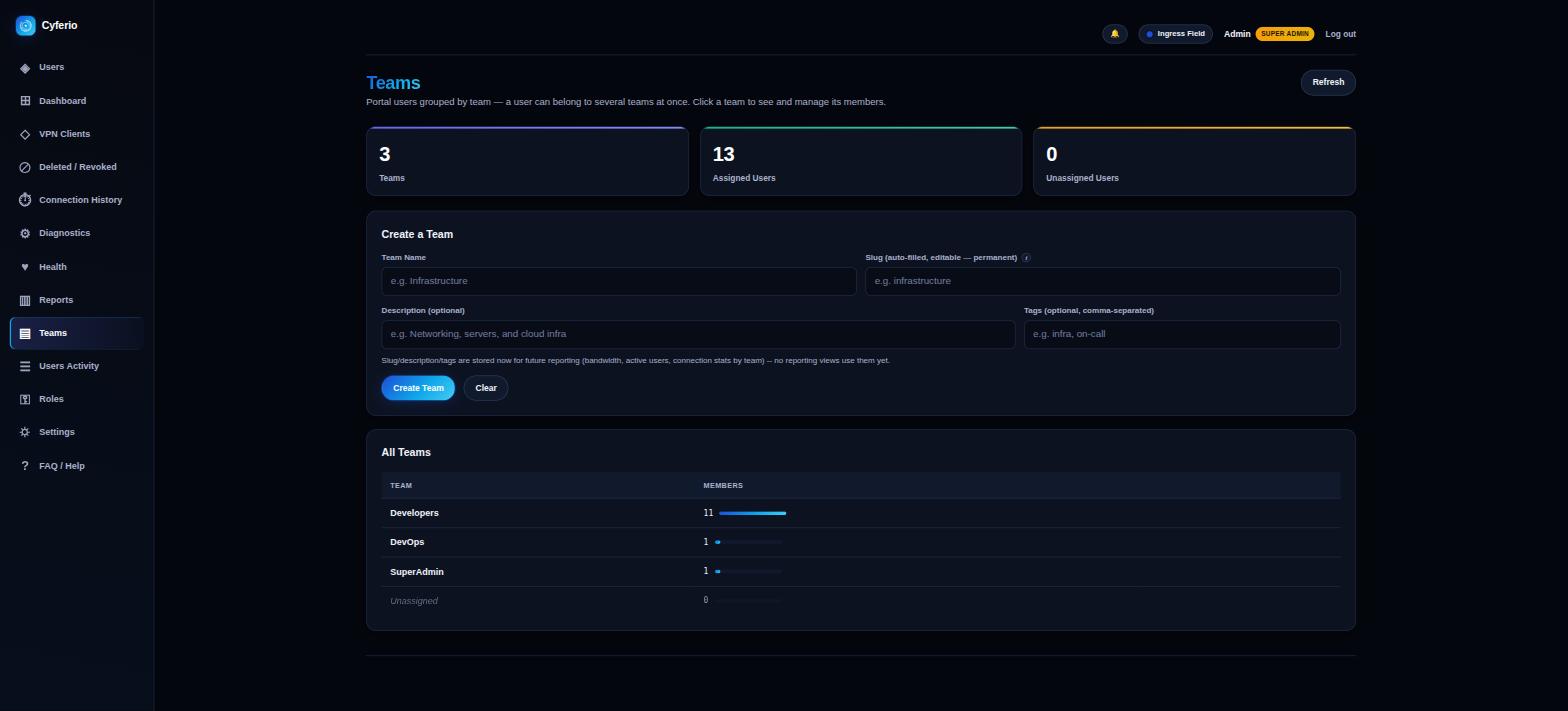
Task: Go to Dashboard in sidebar
Action: [77, 101]
